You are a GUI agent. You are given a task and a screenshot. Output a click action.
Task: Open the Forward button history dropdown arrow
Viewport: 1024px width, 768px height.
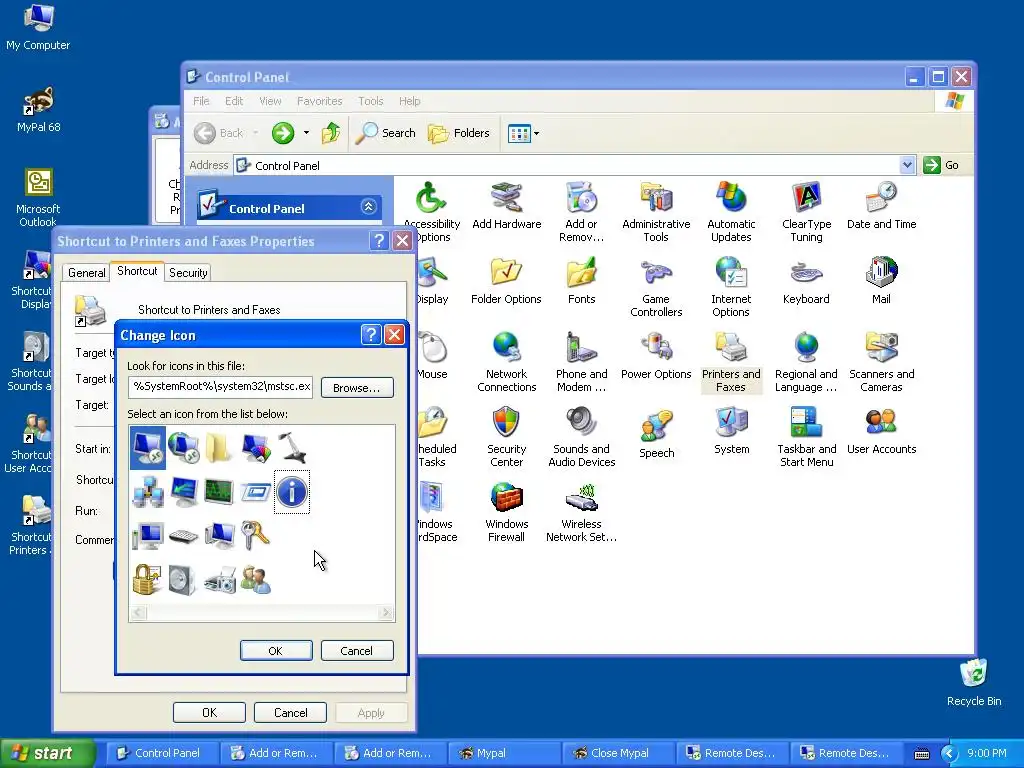coord(306,133)
